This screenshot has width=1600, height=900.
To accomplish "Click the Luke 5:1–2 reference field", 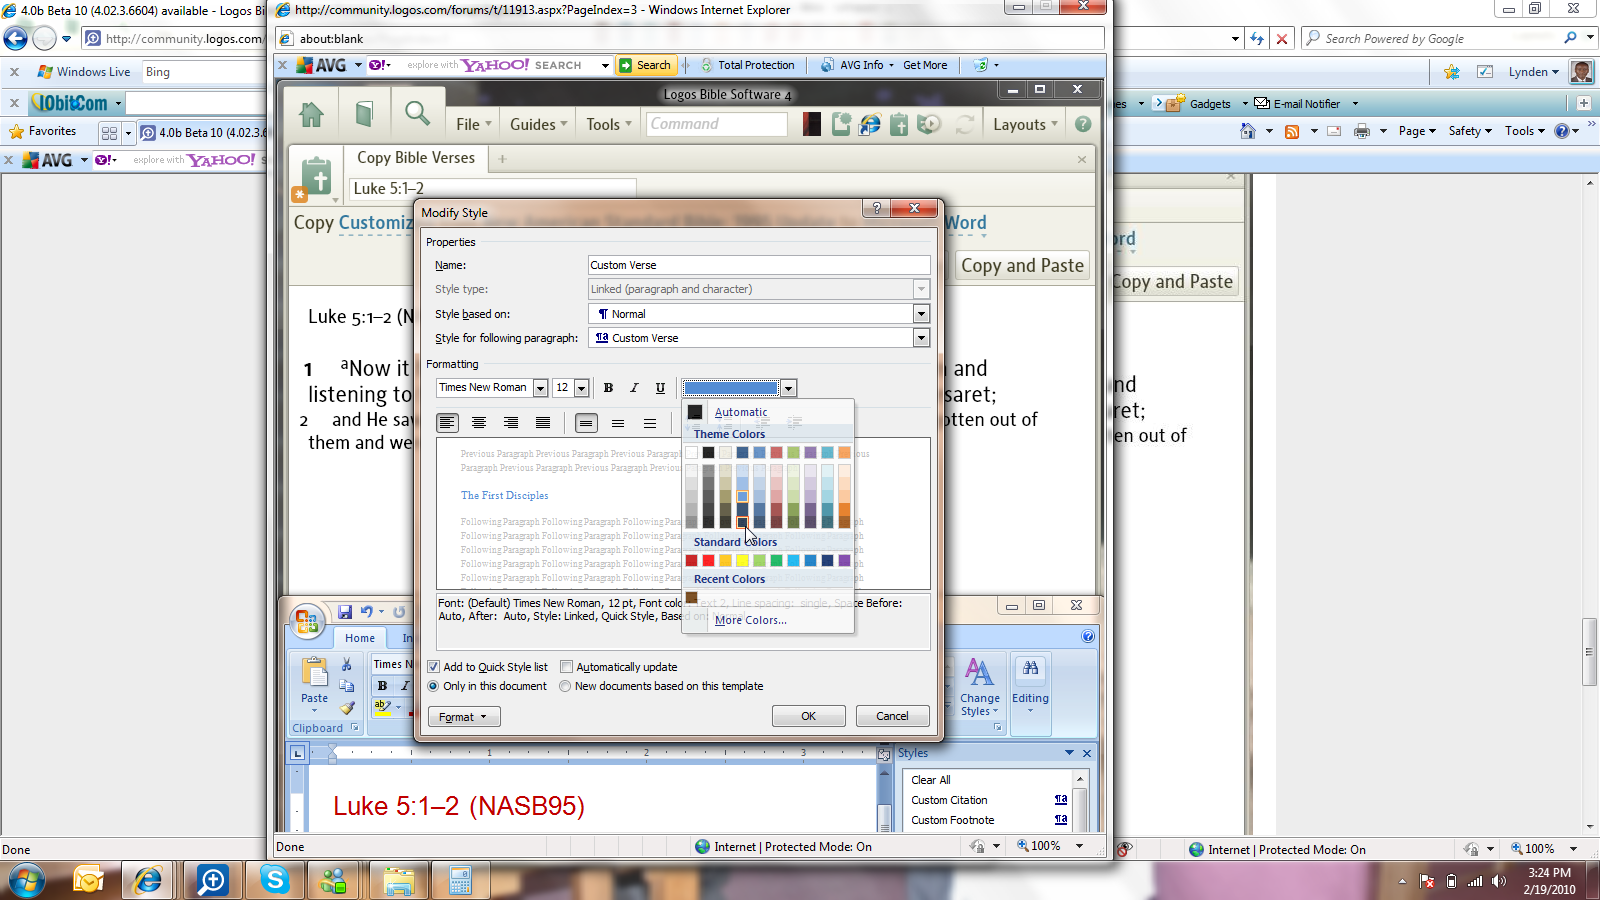I will [x=493, y=188].
